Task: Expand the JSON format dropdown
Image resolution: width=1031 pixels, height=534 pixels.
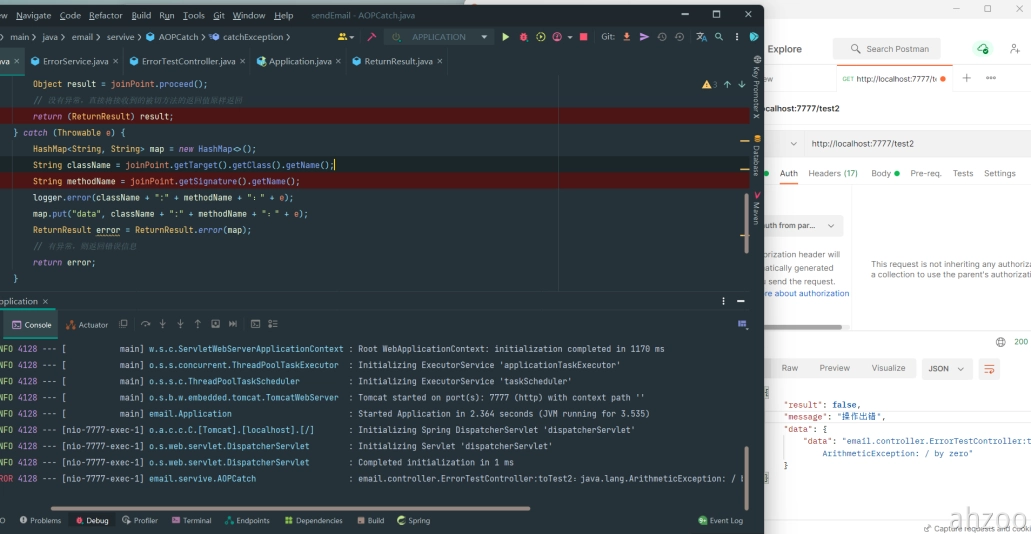Action: (x=948, y=369)
